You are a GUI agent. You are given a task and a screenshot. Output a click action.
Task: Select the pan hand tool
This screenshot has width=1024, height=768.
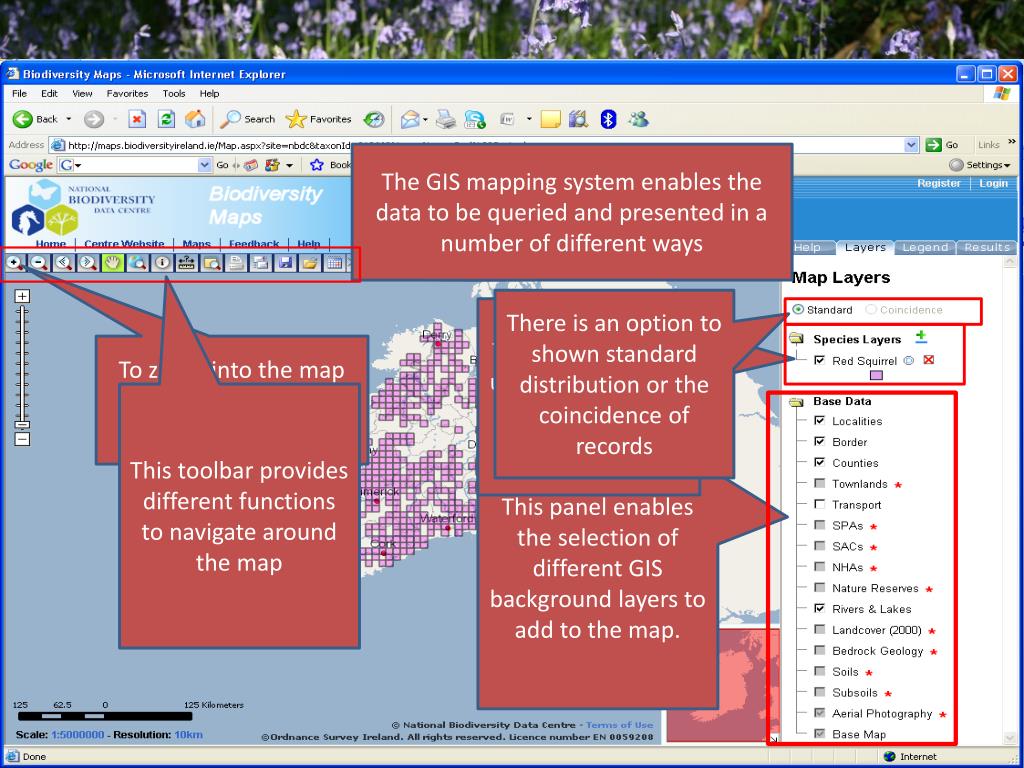point(113,263)
